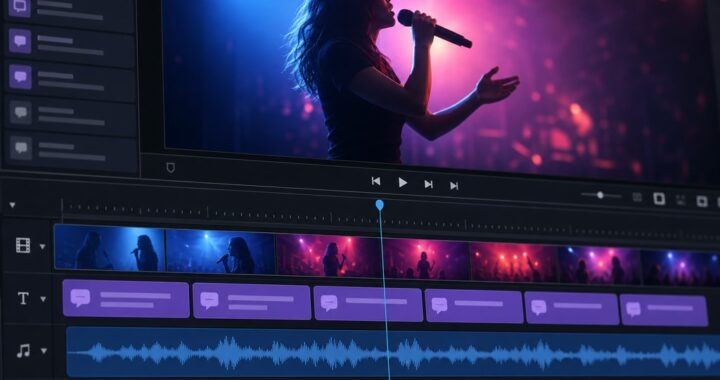Skip back to the start of the video
This screenshot has height=380, width=720.
[x=376, y=181]
